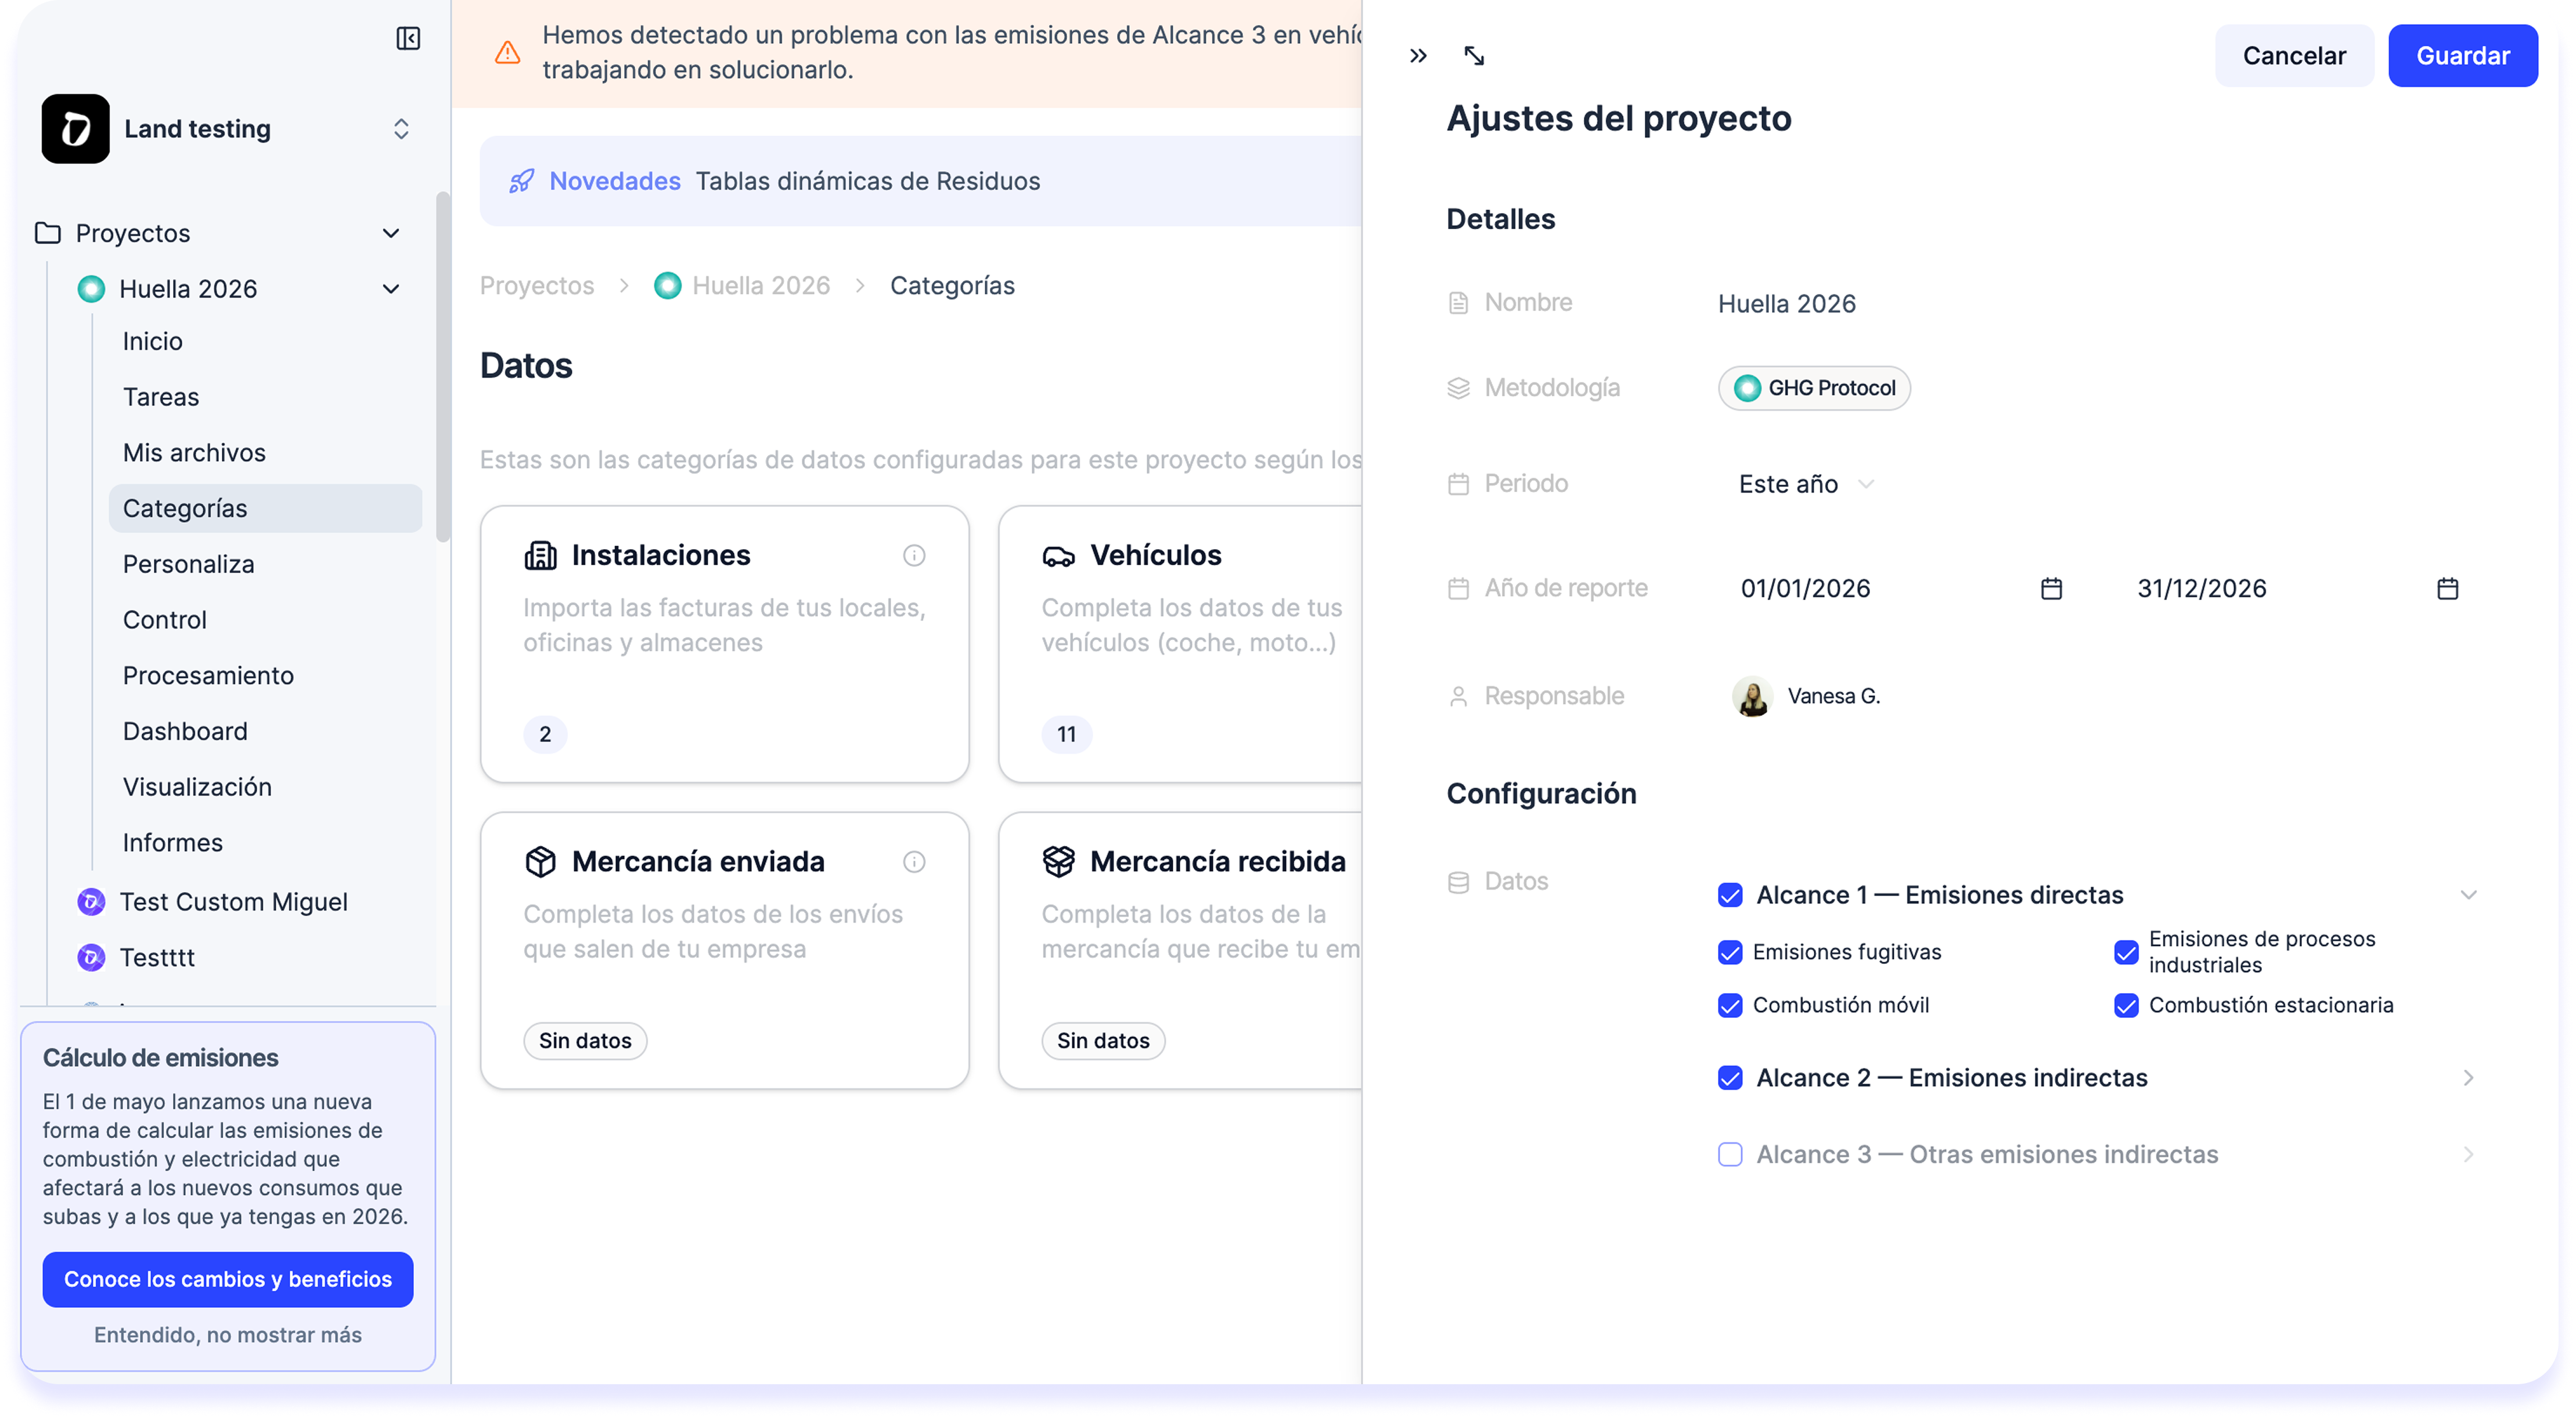Open the Dashboard section in the sidebar

[x=186, y=731]
